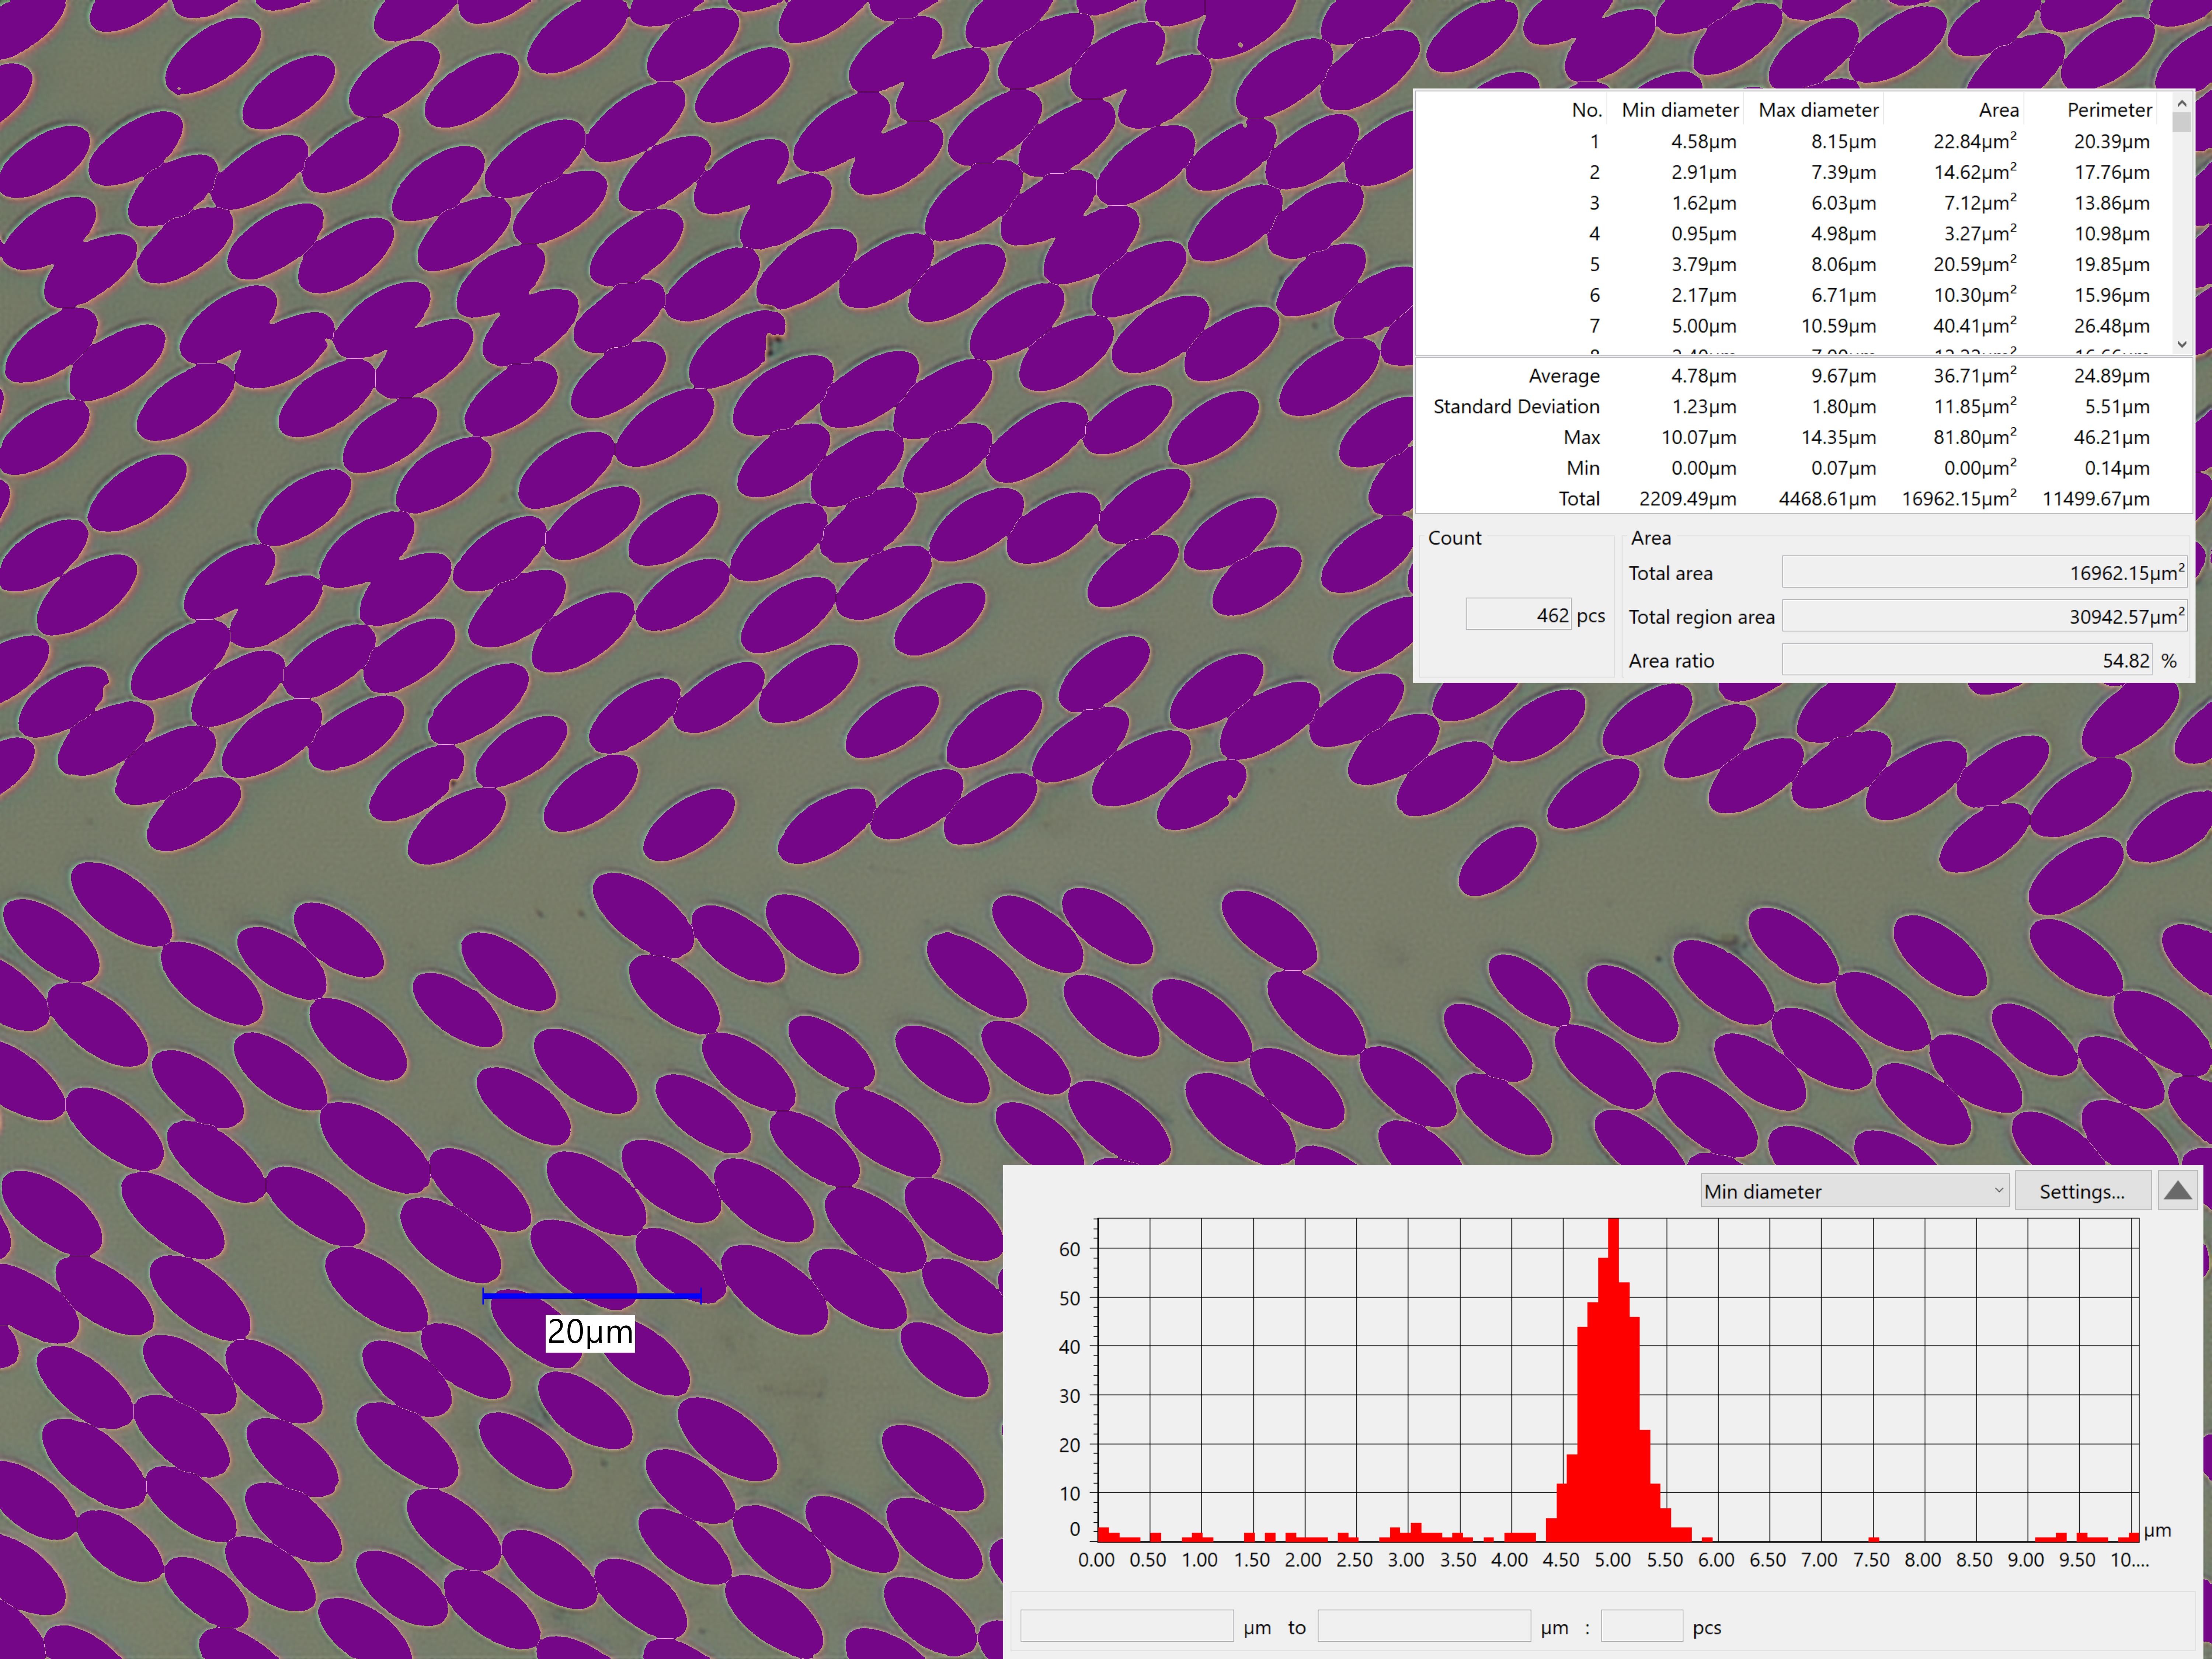Image resolution: width=2212 pixels, height=1659 pixels.
Task: Open the Min diameter histogram dropdown
Action: pos(1855,1191)
